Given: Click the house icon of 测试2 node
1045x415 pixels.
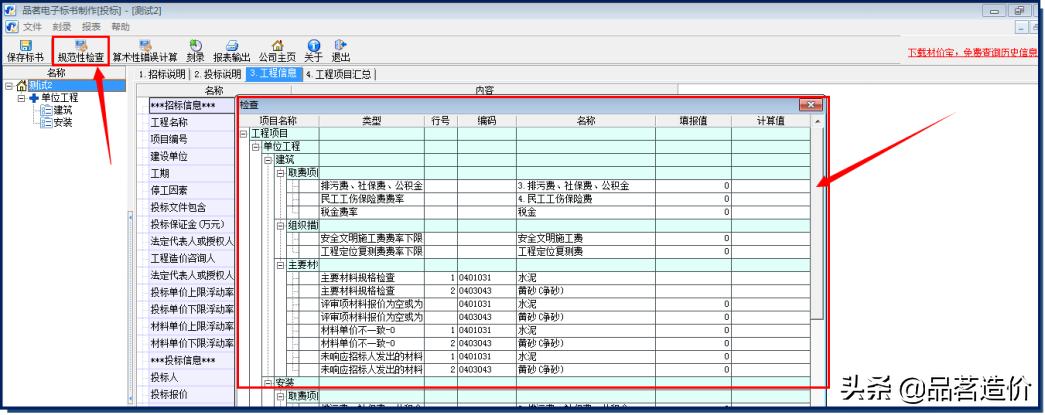Looking at the screenshot, I should tap(21, 85).
